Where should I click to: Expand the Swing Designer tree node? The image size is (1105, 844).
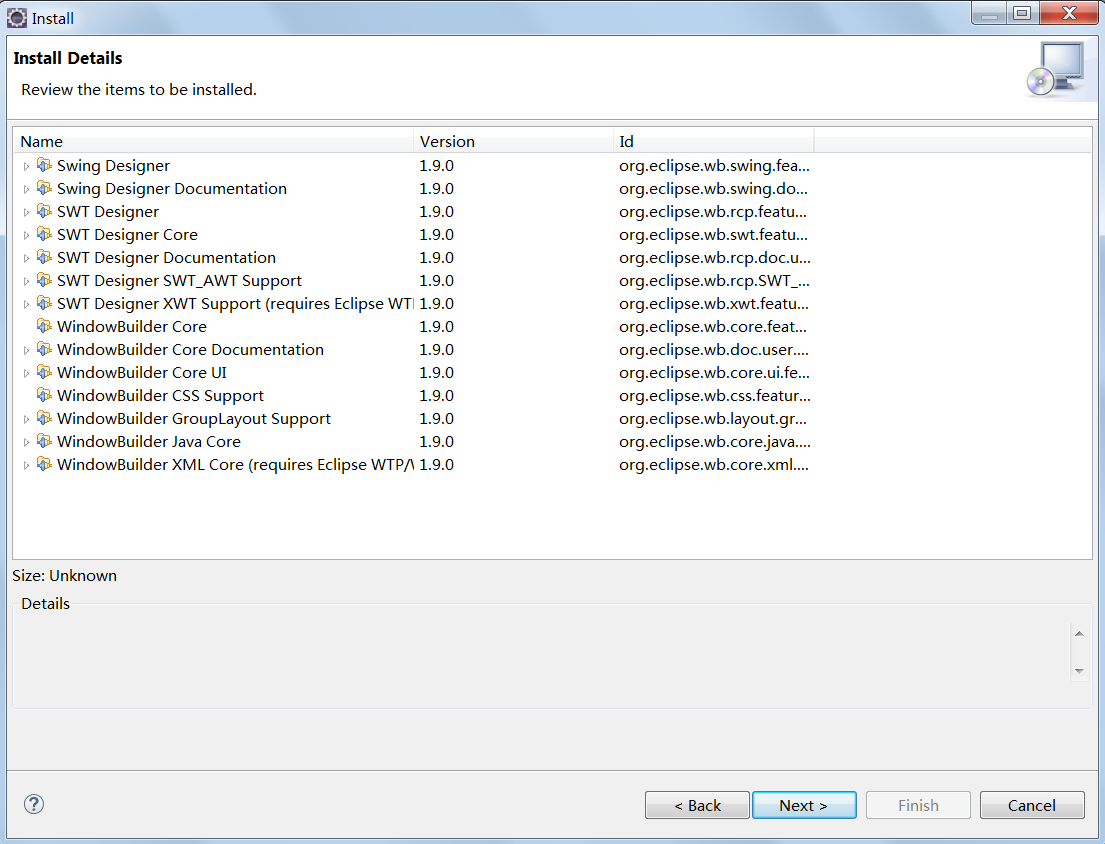click(26, 166)
